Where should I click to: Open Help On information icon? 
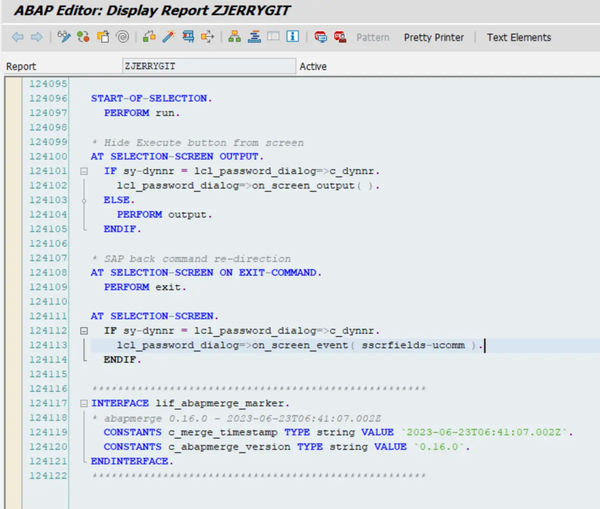(x=293, y=37)
